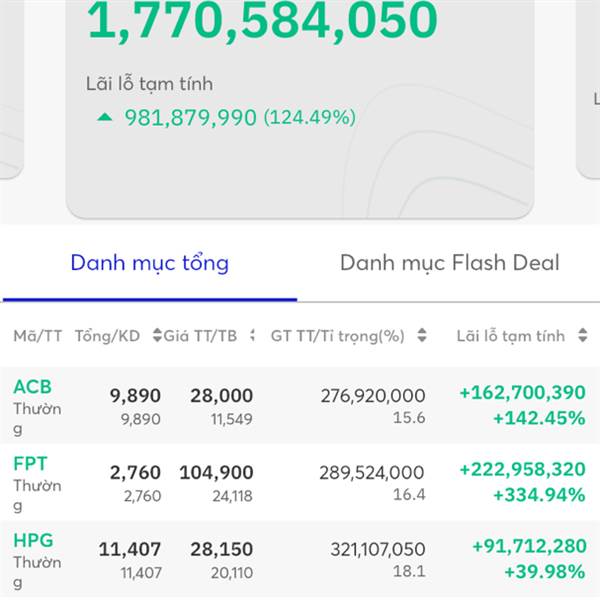The height and width of the screenshot is (600, 600).
Task: Tap the total asset value 1,770,584,050
Action: [x=262, y=20]
